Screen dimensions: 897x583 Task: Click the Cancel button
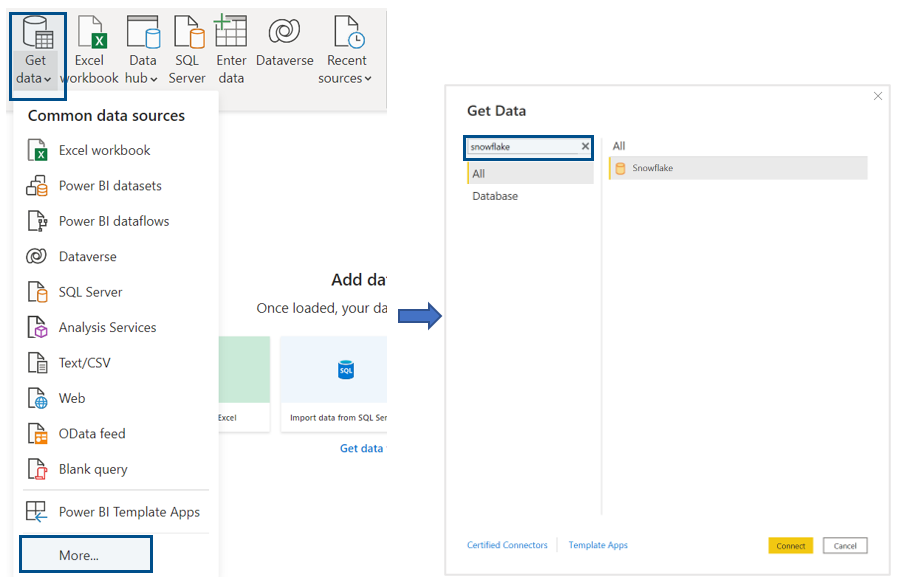coord(845,546)
